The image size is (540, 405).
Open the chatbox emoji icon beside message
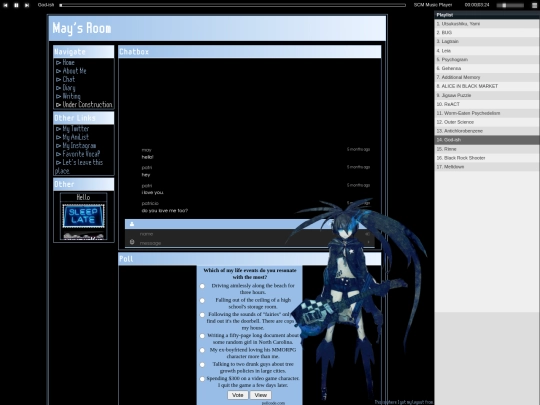tap(132, 242)
